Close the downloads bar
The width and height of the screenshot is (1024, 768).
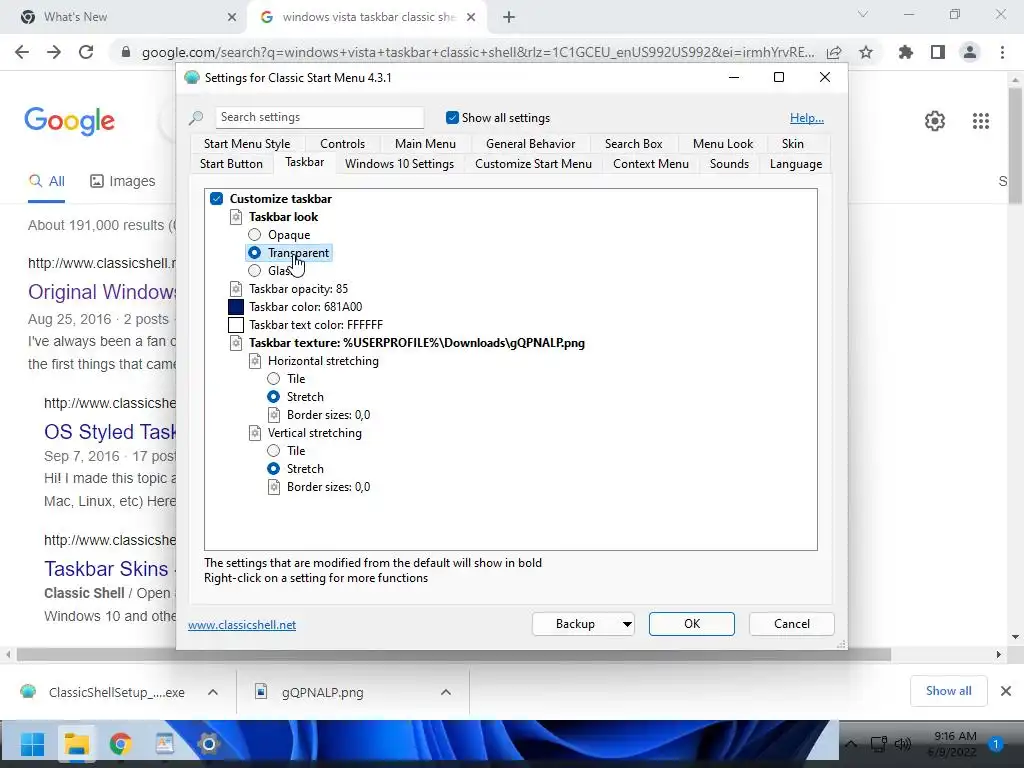point(1006,691)
